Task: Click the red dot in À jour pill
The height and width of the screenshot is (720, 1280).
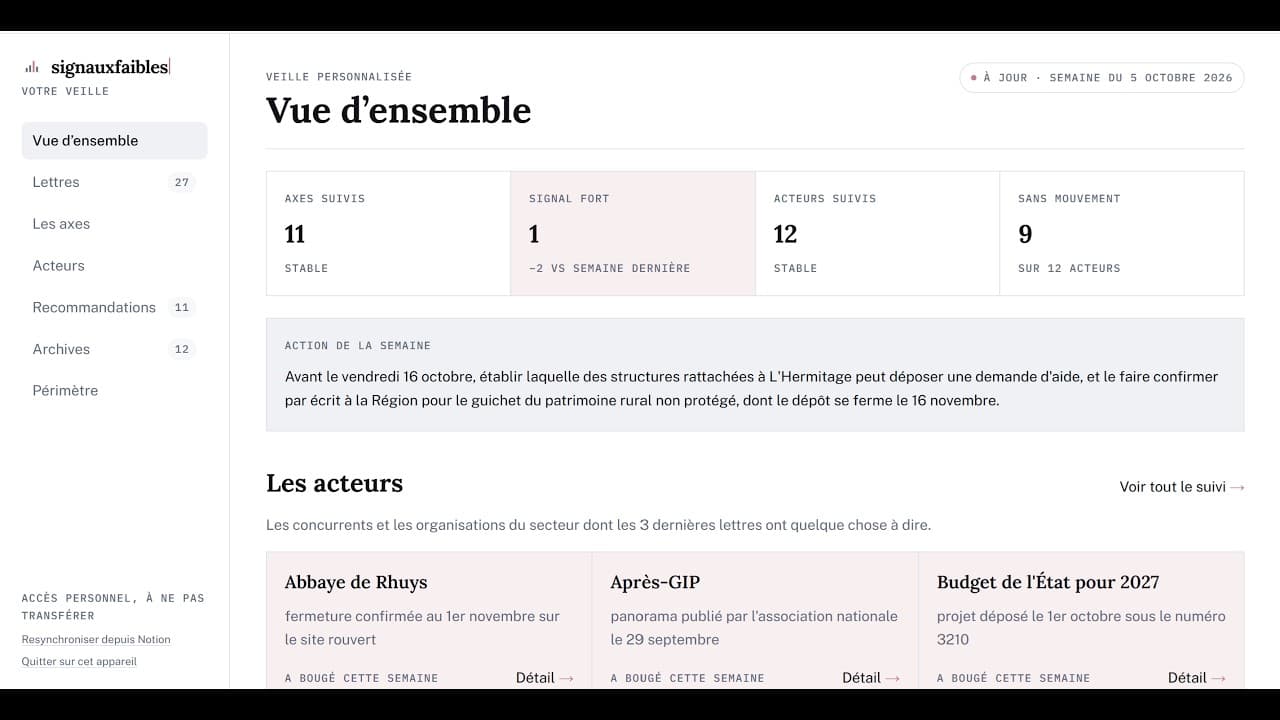Action: [973, 78]
